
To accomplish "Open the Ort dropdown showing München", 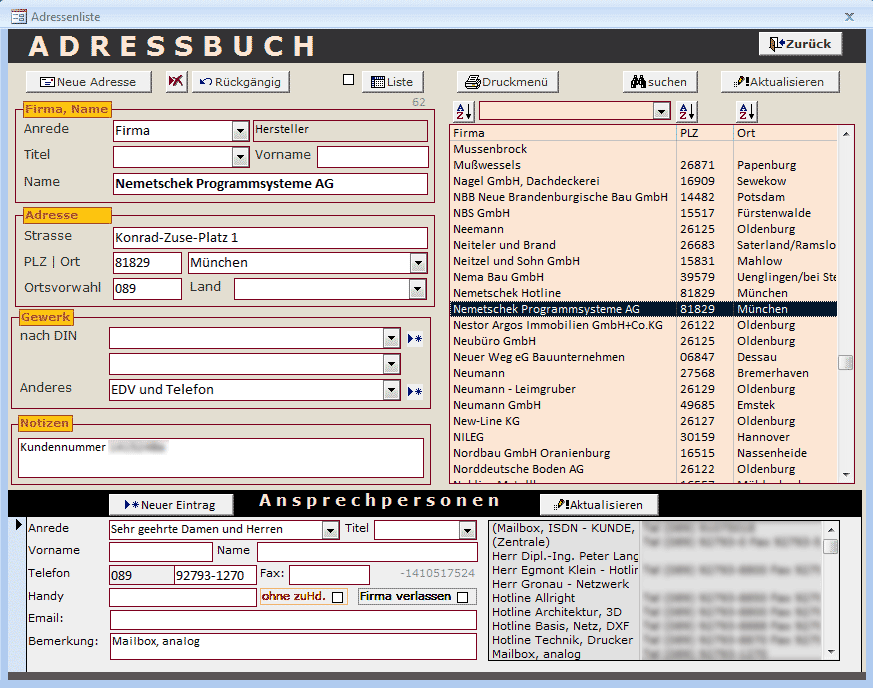I will coord(418,263).
